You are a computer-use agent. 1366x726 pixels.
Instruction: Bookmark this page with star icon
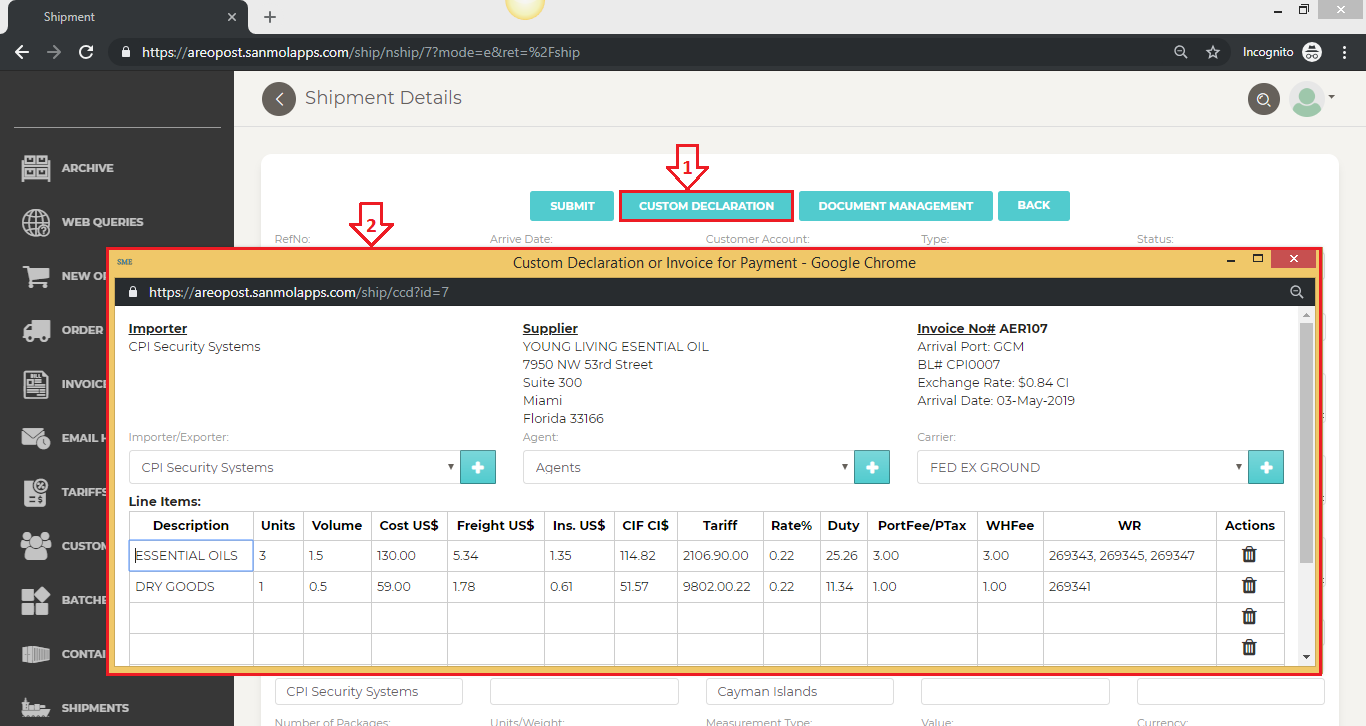point(1213,52)
